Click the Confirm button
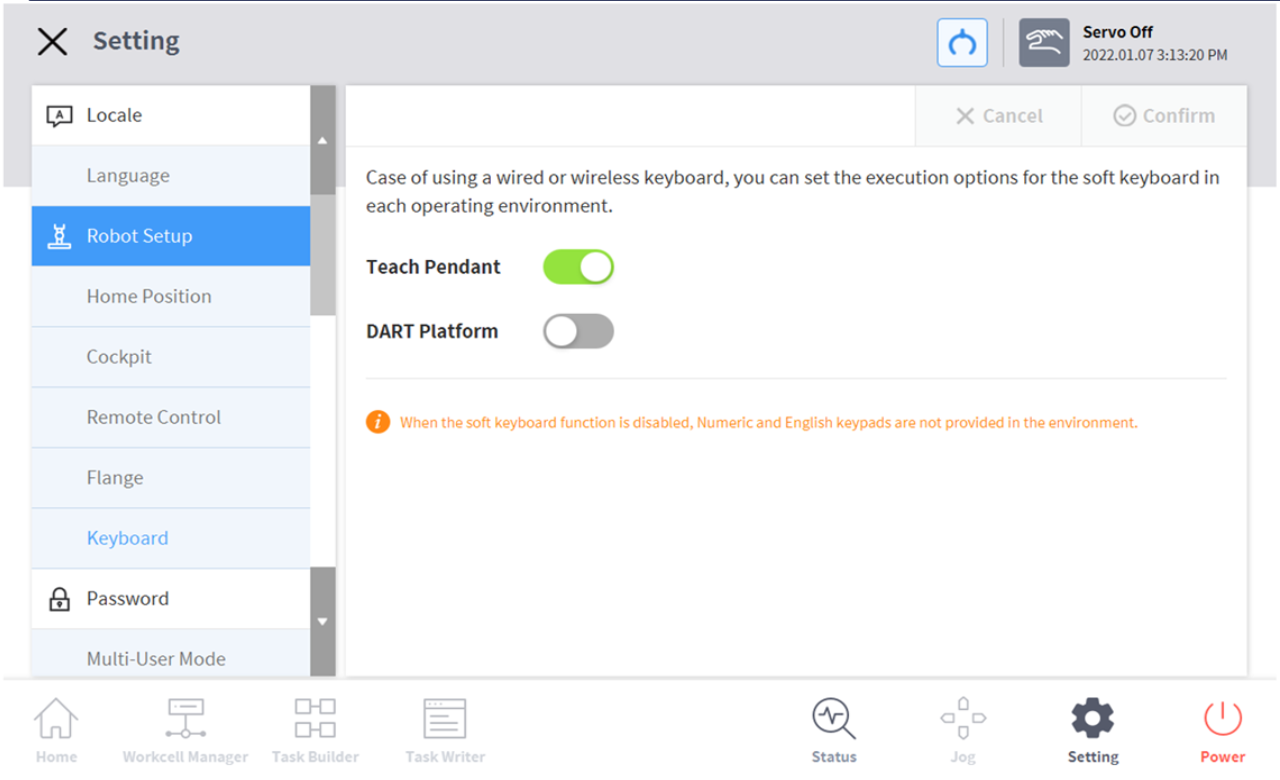The width and height of the screenshot is (1280, 780). (x=1164, y=116)
